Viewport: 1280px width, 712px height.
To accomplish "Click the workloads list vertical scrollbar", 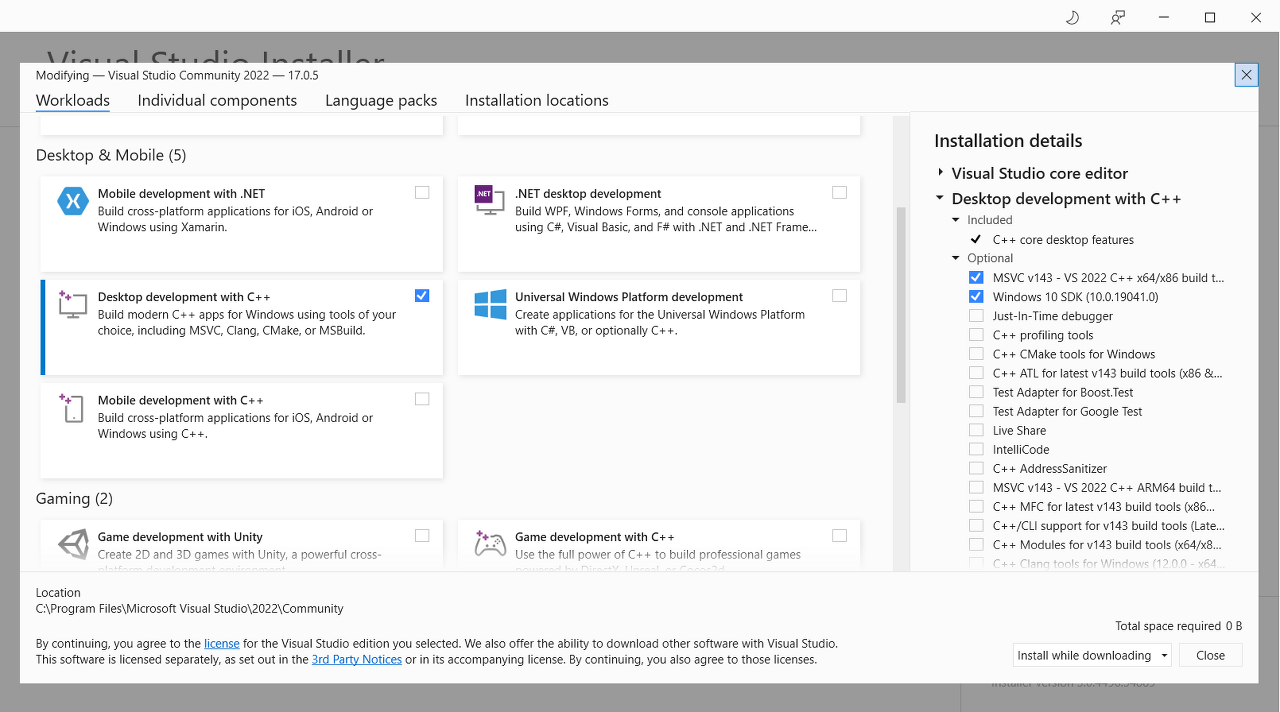I will click(901, 305).
